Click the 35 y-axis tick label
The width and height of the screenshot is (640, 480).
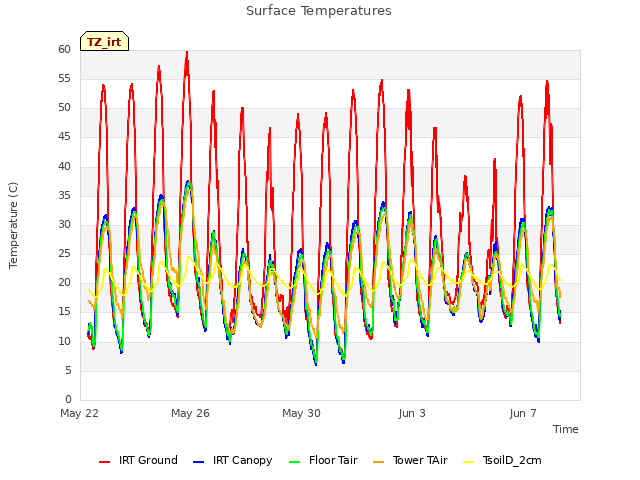(64, 195)
